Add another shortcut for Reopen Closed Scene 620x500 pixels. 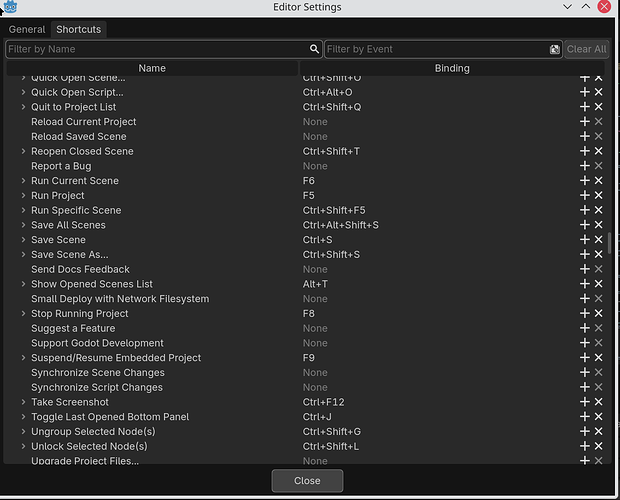pos(584,151)
